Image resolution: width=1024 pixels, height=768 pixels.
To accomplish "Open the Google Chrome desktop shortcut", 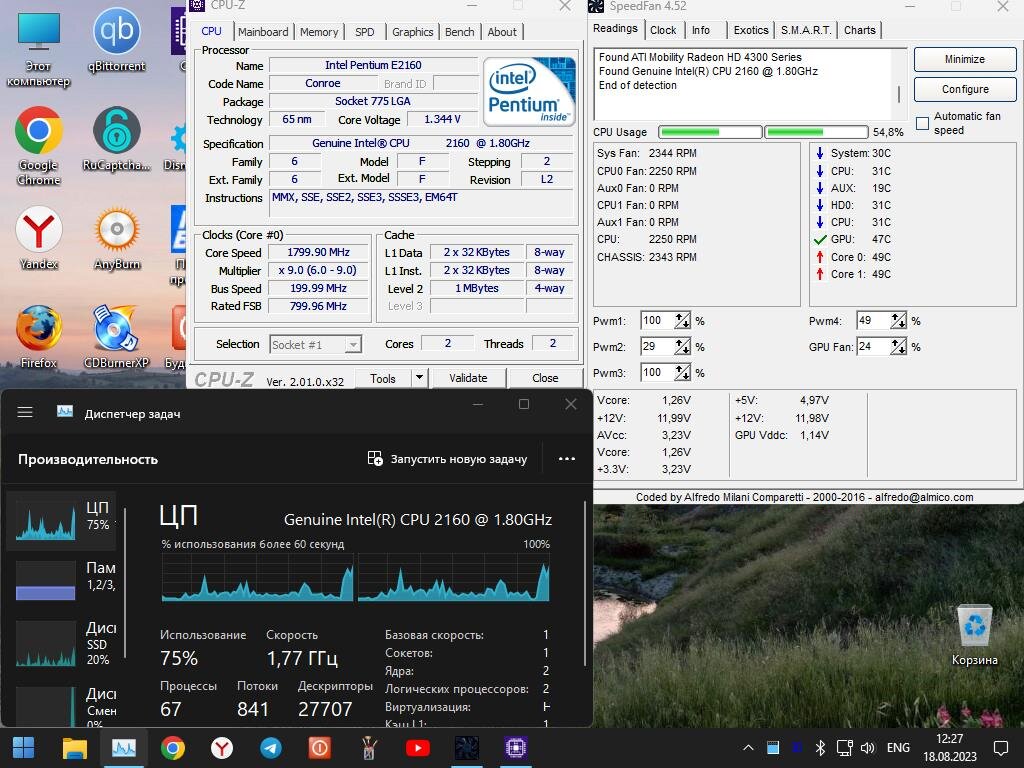I will click(x=39, y=146).
